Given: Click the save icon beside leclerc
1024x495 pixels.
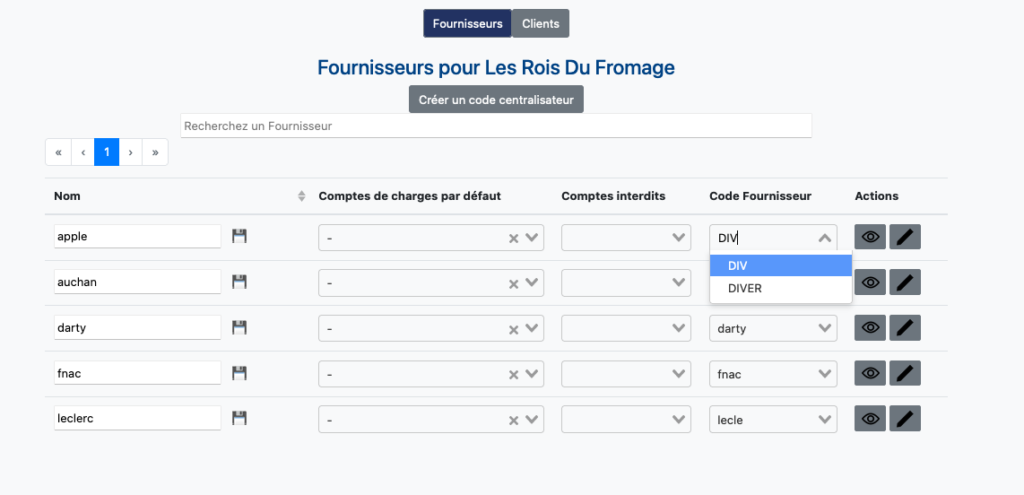Looking at the screenshot, I should click(x=240, y=419).
